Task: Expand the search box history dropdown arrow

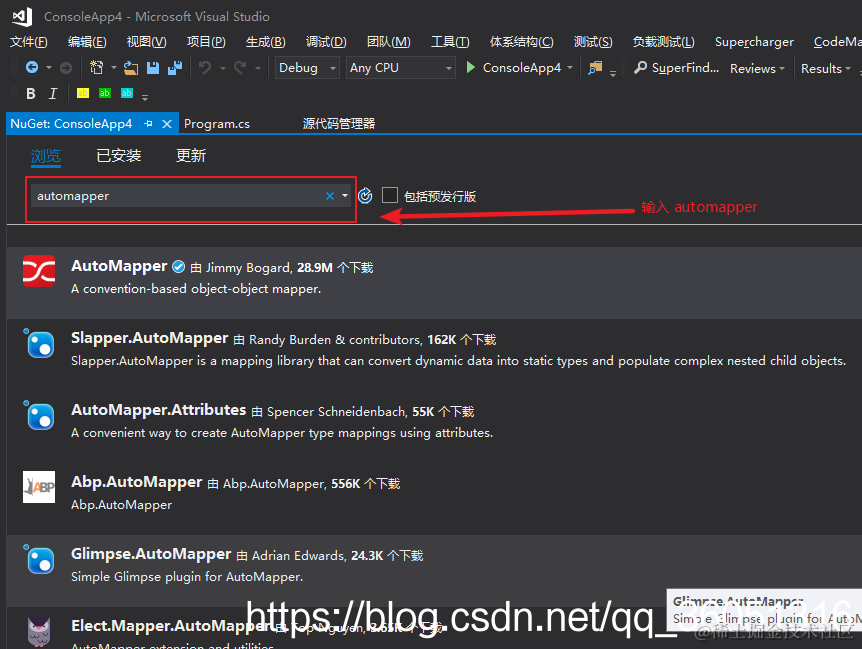Action: click(345, 196)
